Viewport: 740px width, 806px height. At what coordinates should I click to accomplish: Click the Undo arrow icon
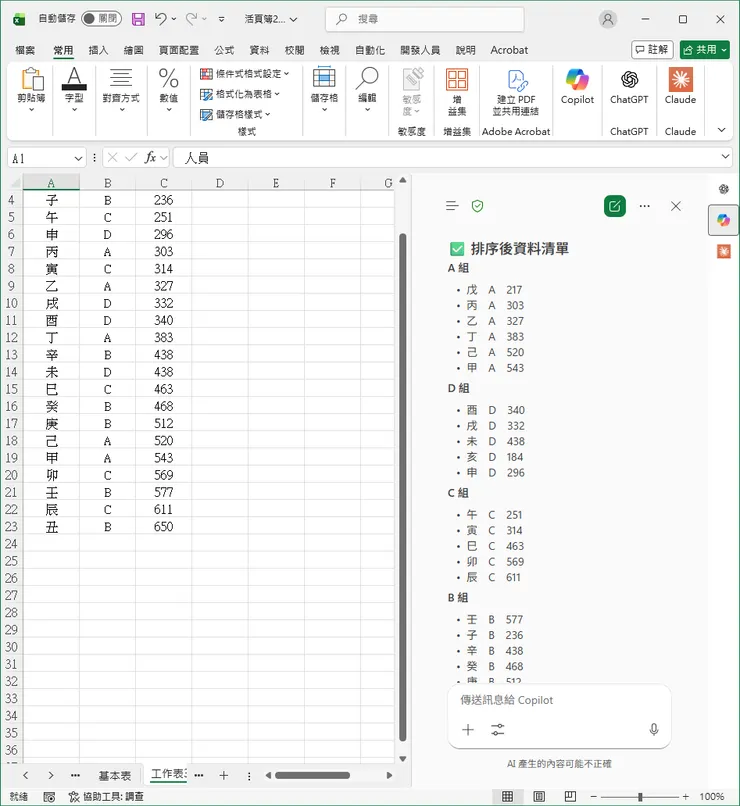tap(160, 19)
